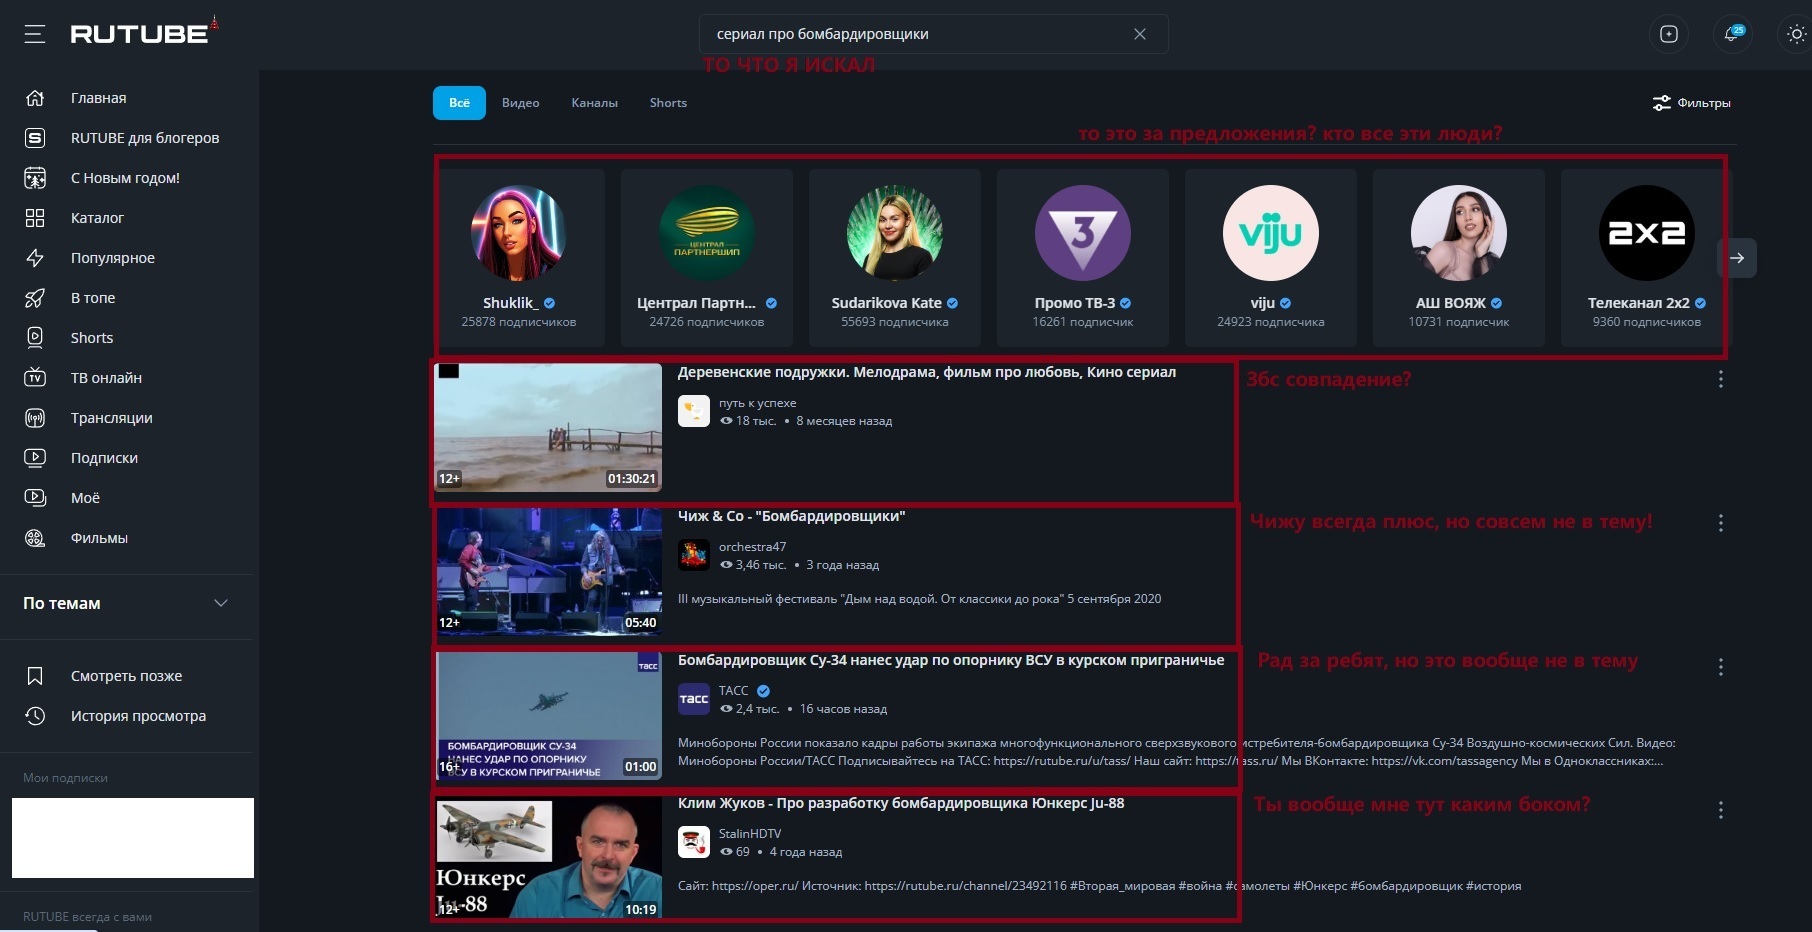Click the notifications bell icon
The width and height of the screenshot is (1812, 932).
[x=1731, y=34]
